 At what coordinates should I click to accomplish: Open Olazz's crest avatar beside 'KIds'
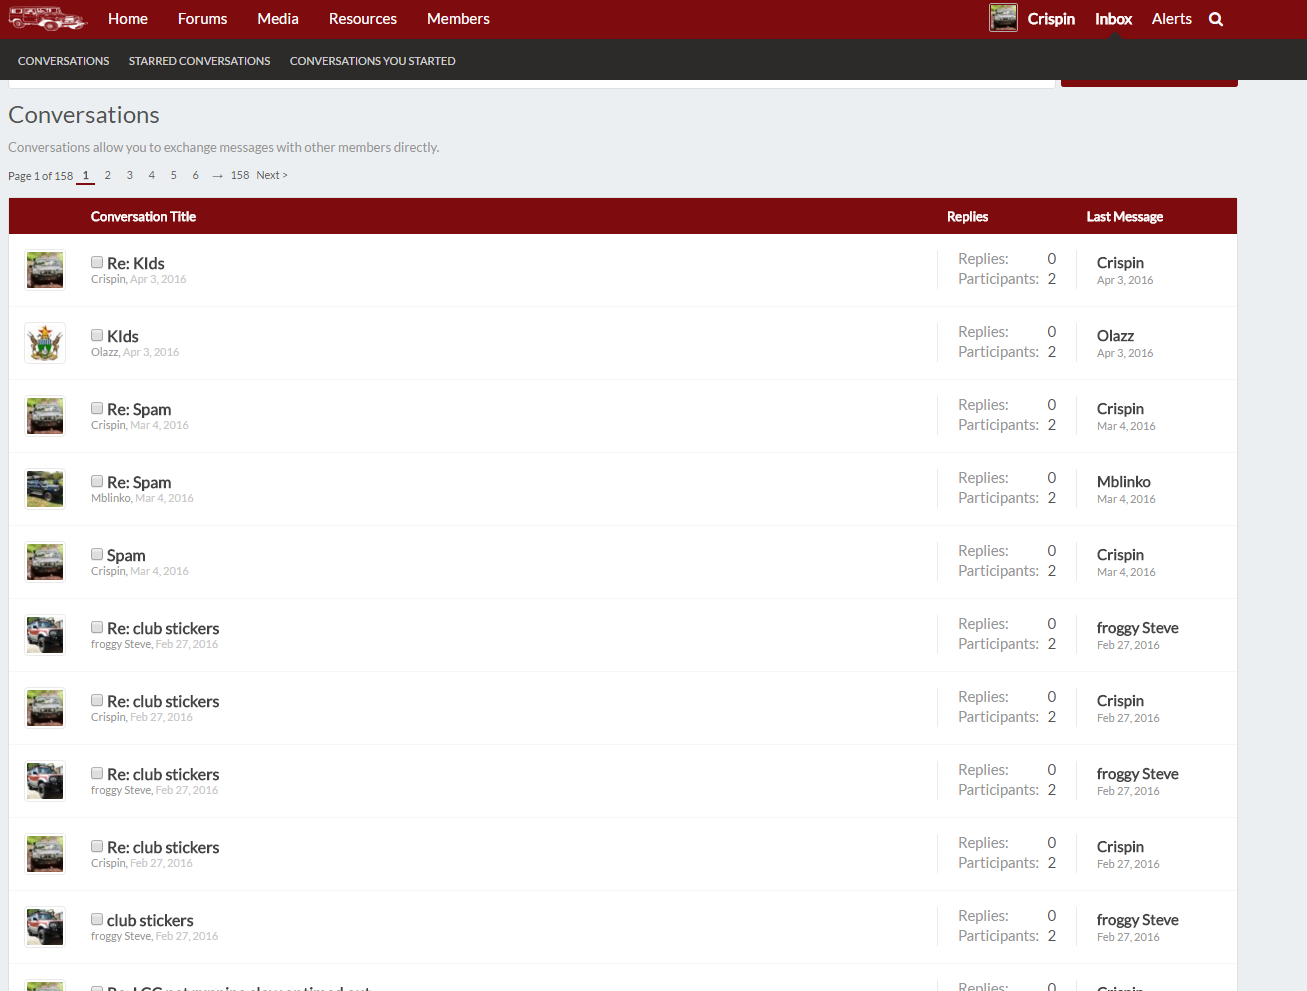(x=45, y=343)
